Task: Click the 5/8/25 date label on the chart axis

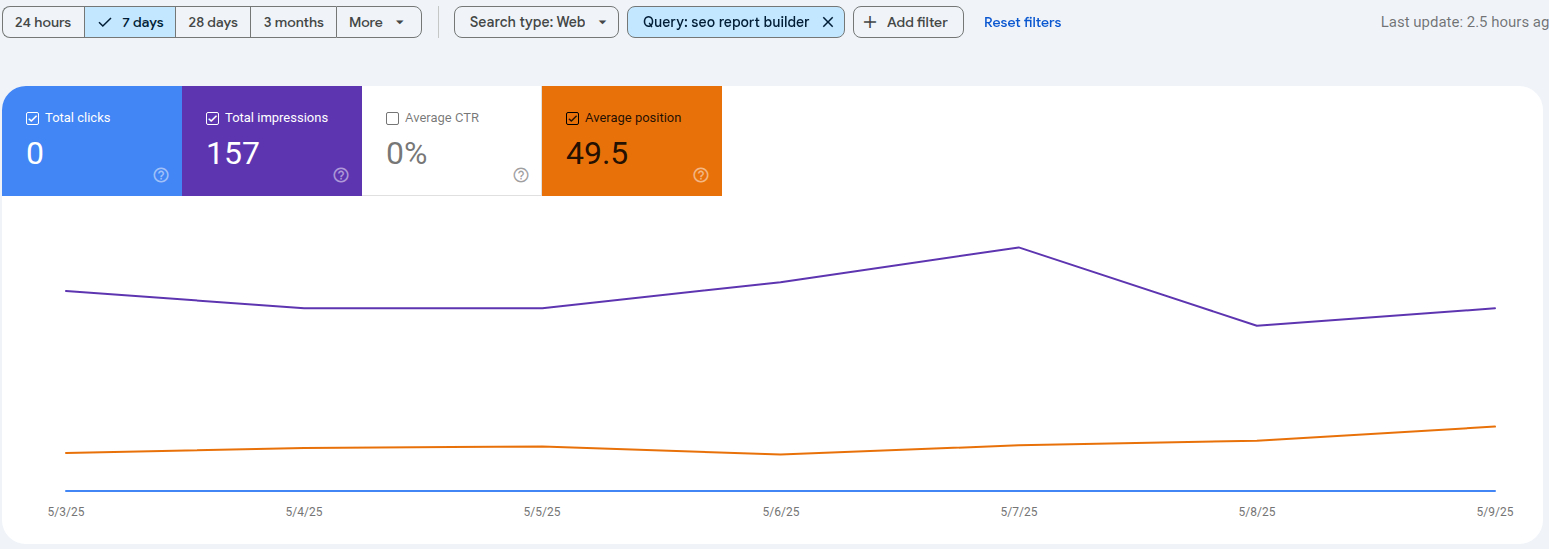Action: point(1257,512)
